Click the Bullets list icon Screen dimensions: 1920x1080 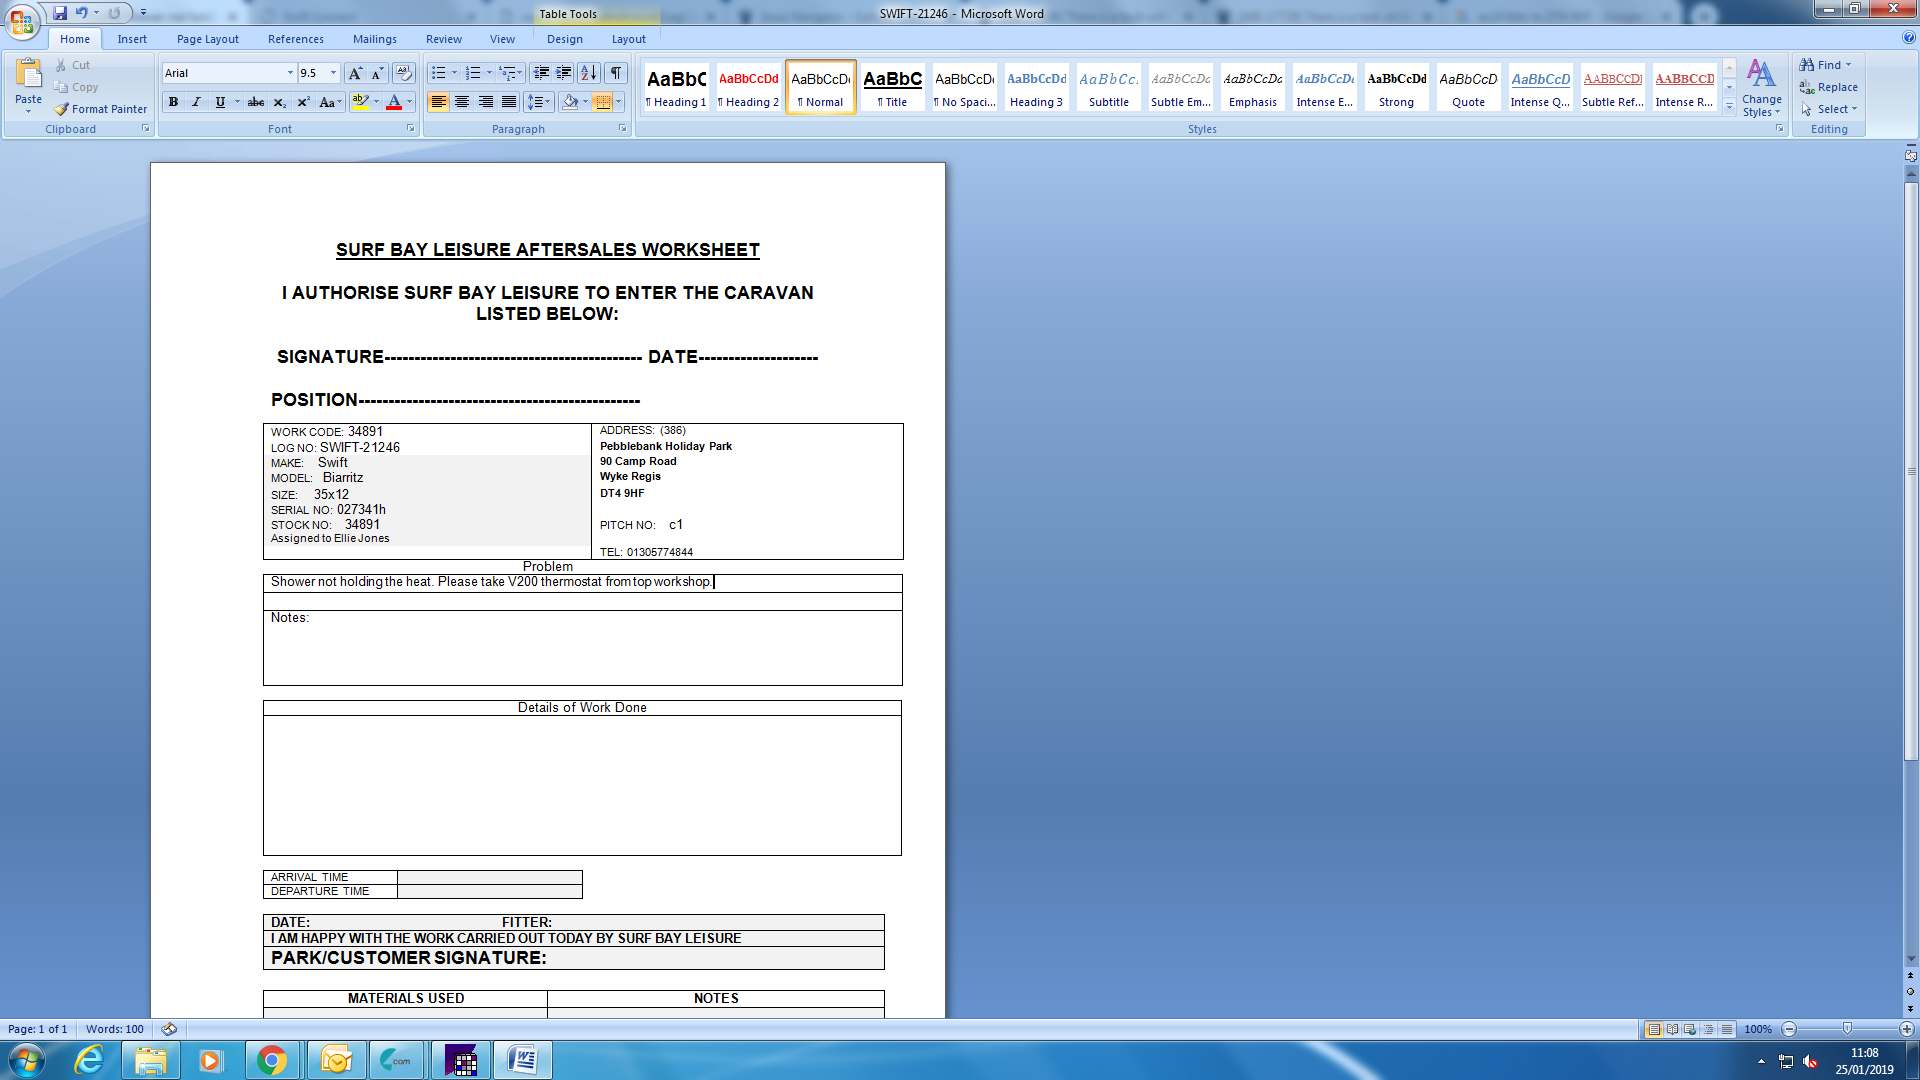(438, 73)
